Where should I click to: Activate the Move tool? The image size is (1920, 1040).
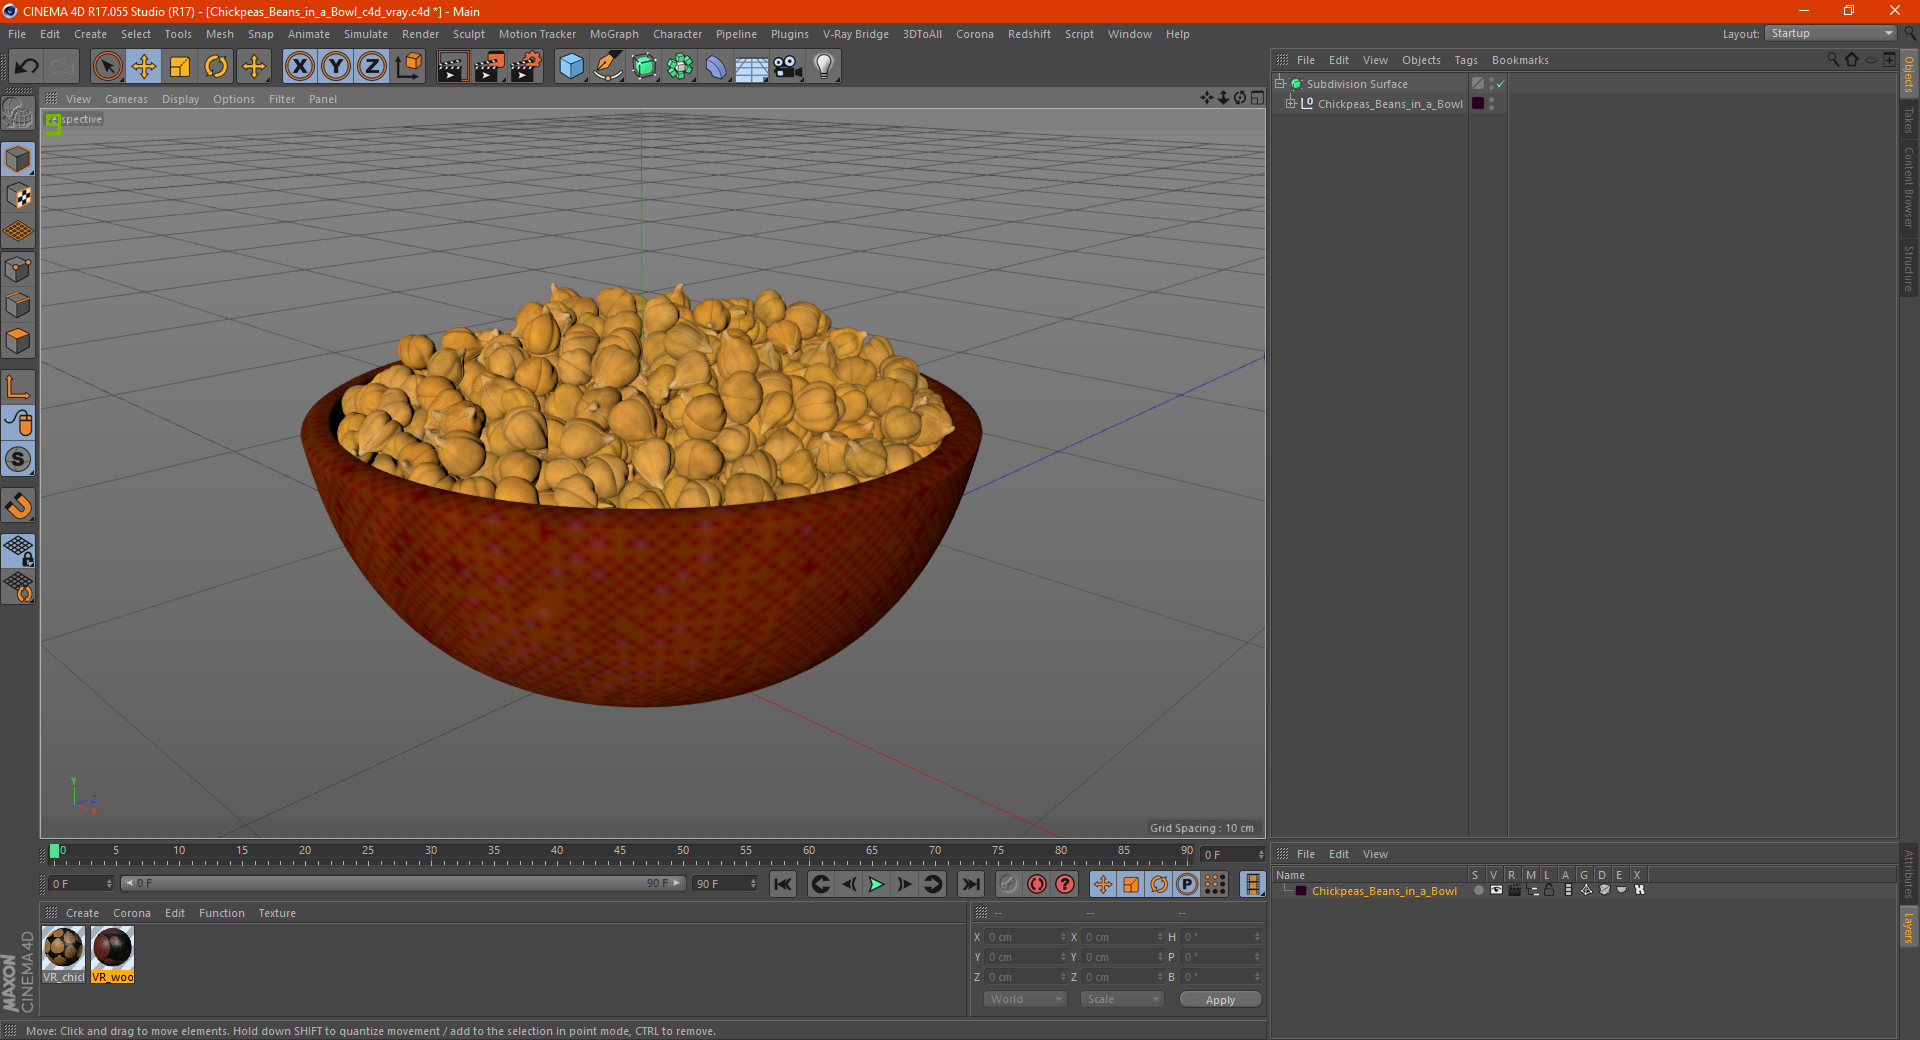(x=144, y=67)
